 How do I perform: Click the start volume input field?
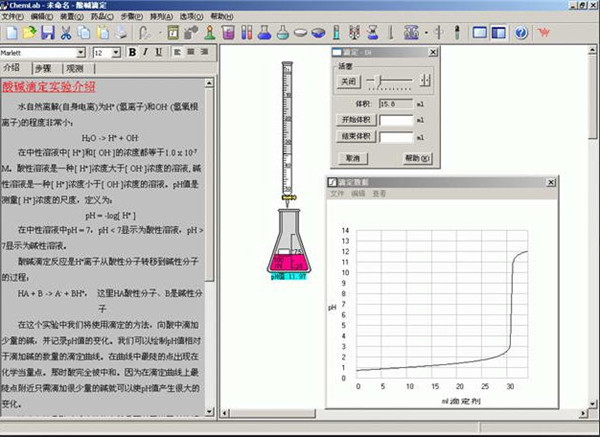(x=396, y=120)
